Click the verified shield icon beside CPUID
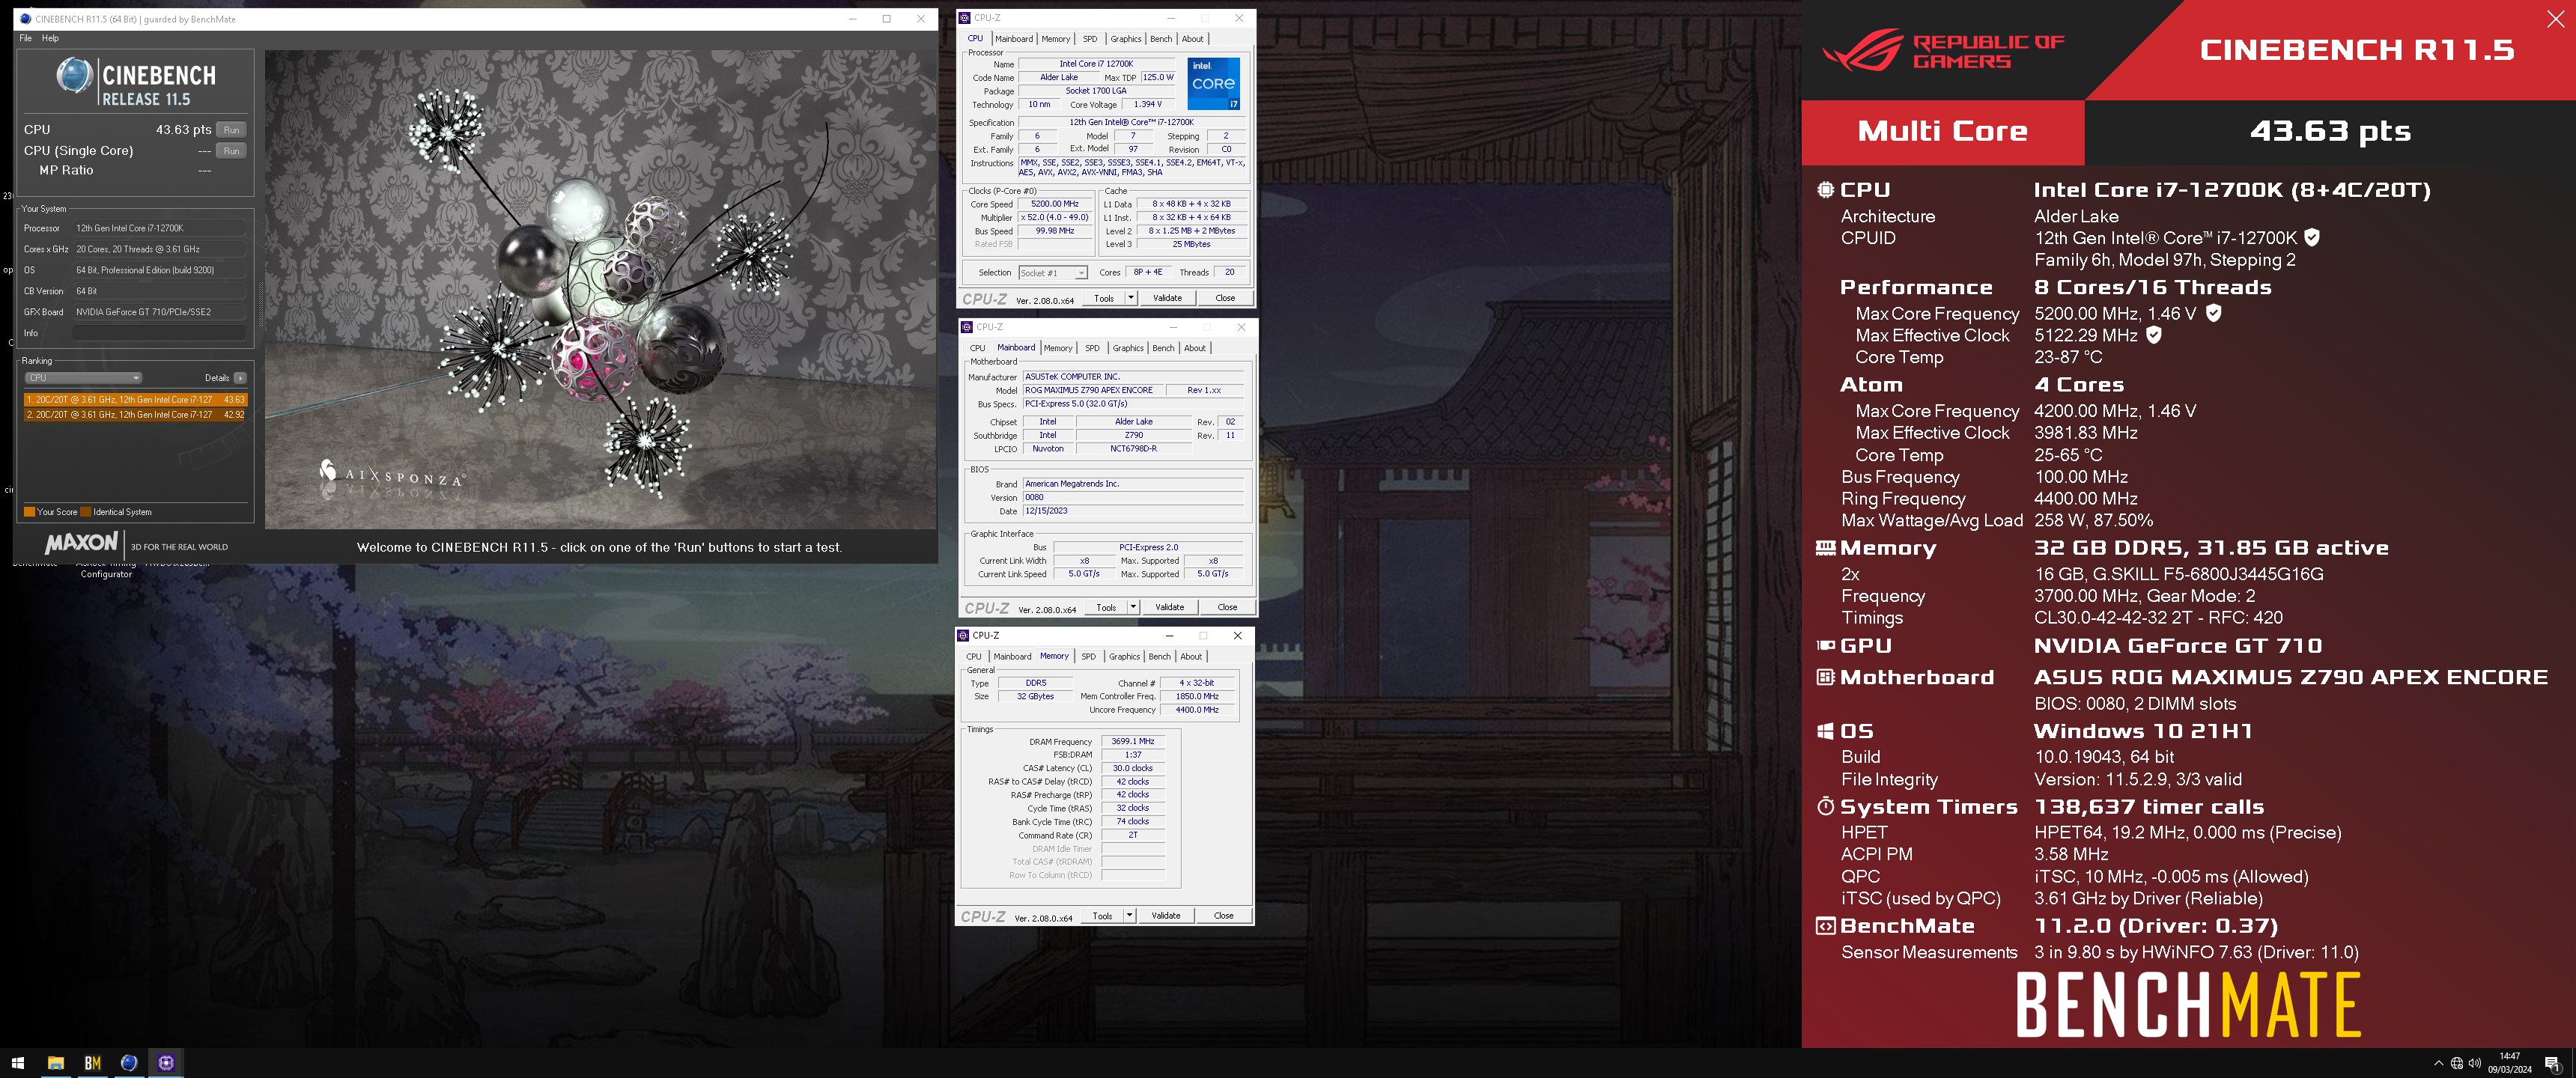The image size is (2576, 1078). (2311, 238)
